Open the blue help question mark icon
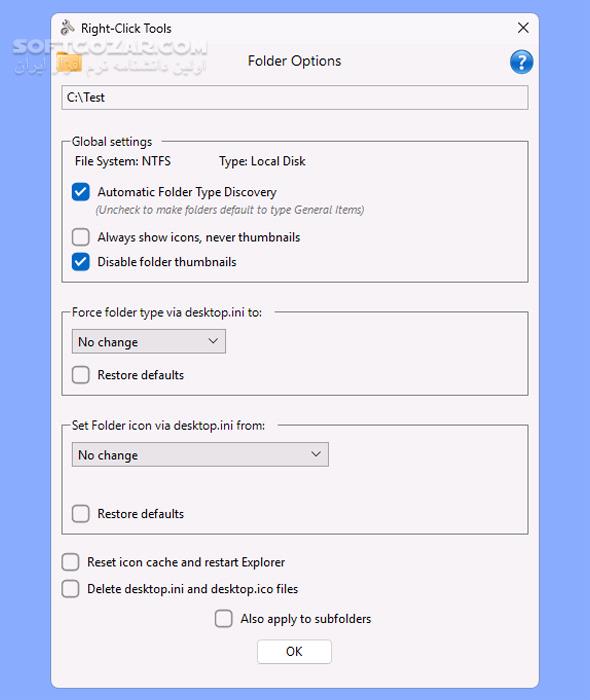Image resolution: width=590 pixels, height=700 pixels. point(521,62)
